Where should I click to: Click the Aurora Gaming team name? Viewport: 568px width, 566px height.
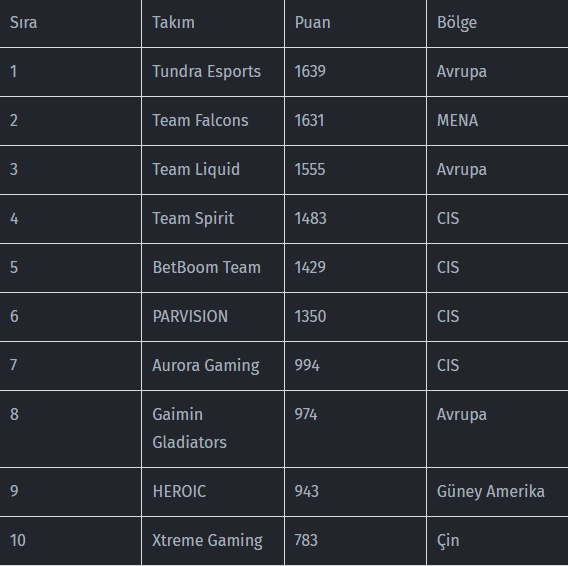click(x=206, y=366)
